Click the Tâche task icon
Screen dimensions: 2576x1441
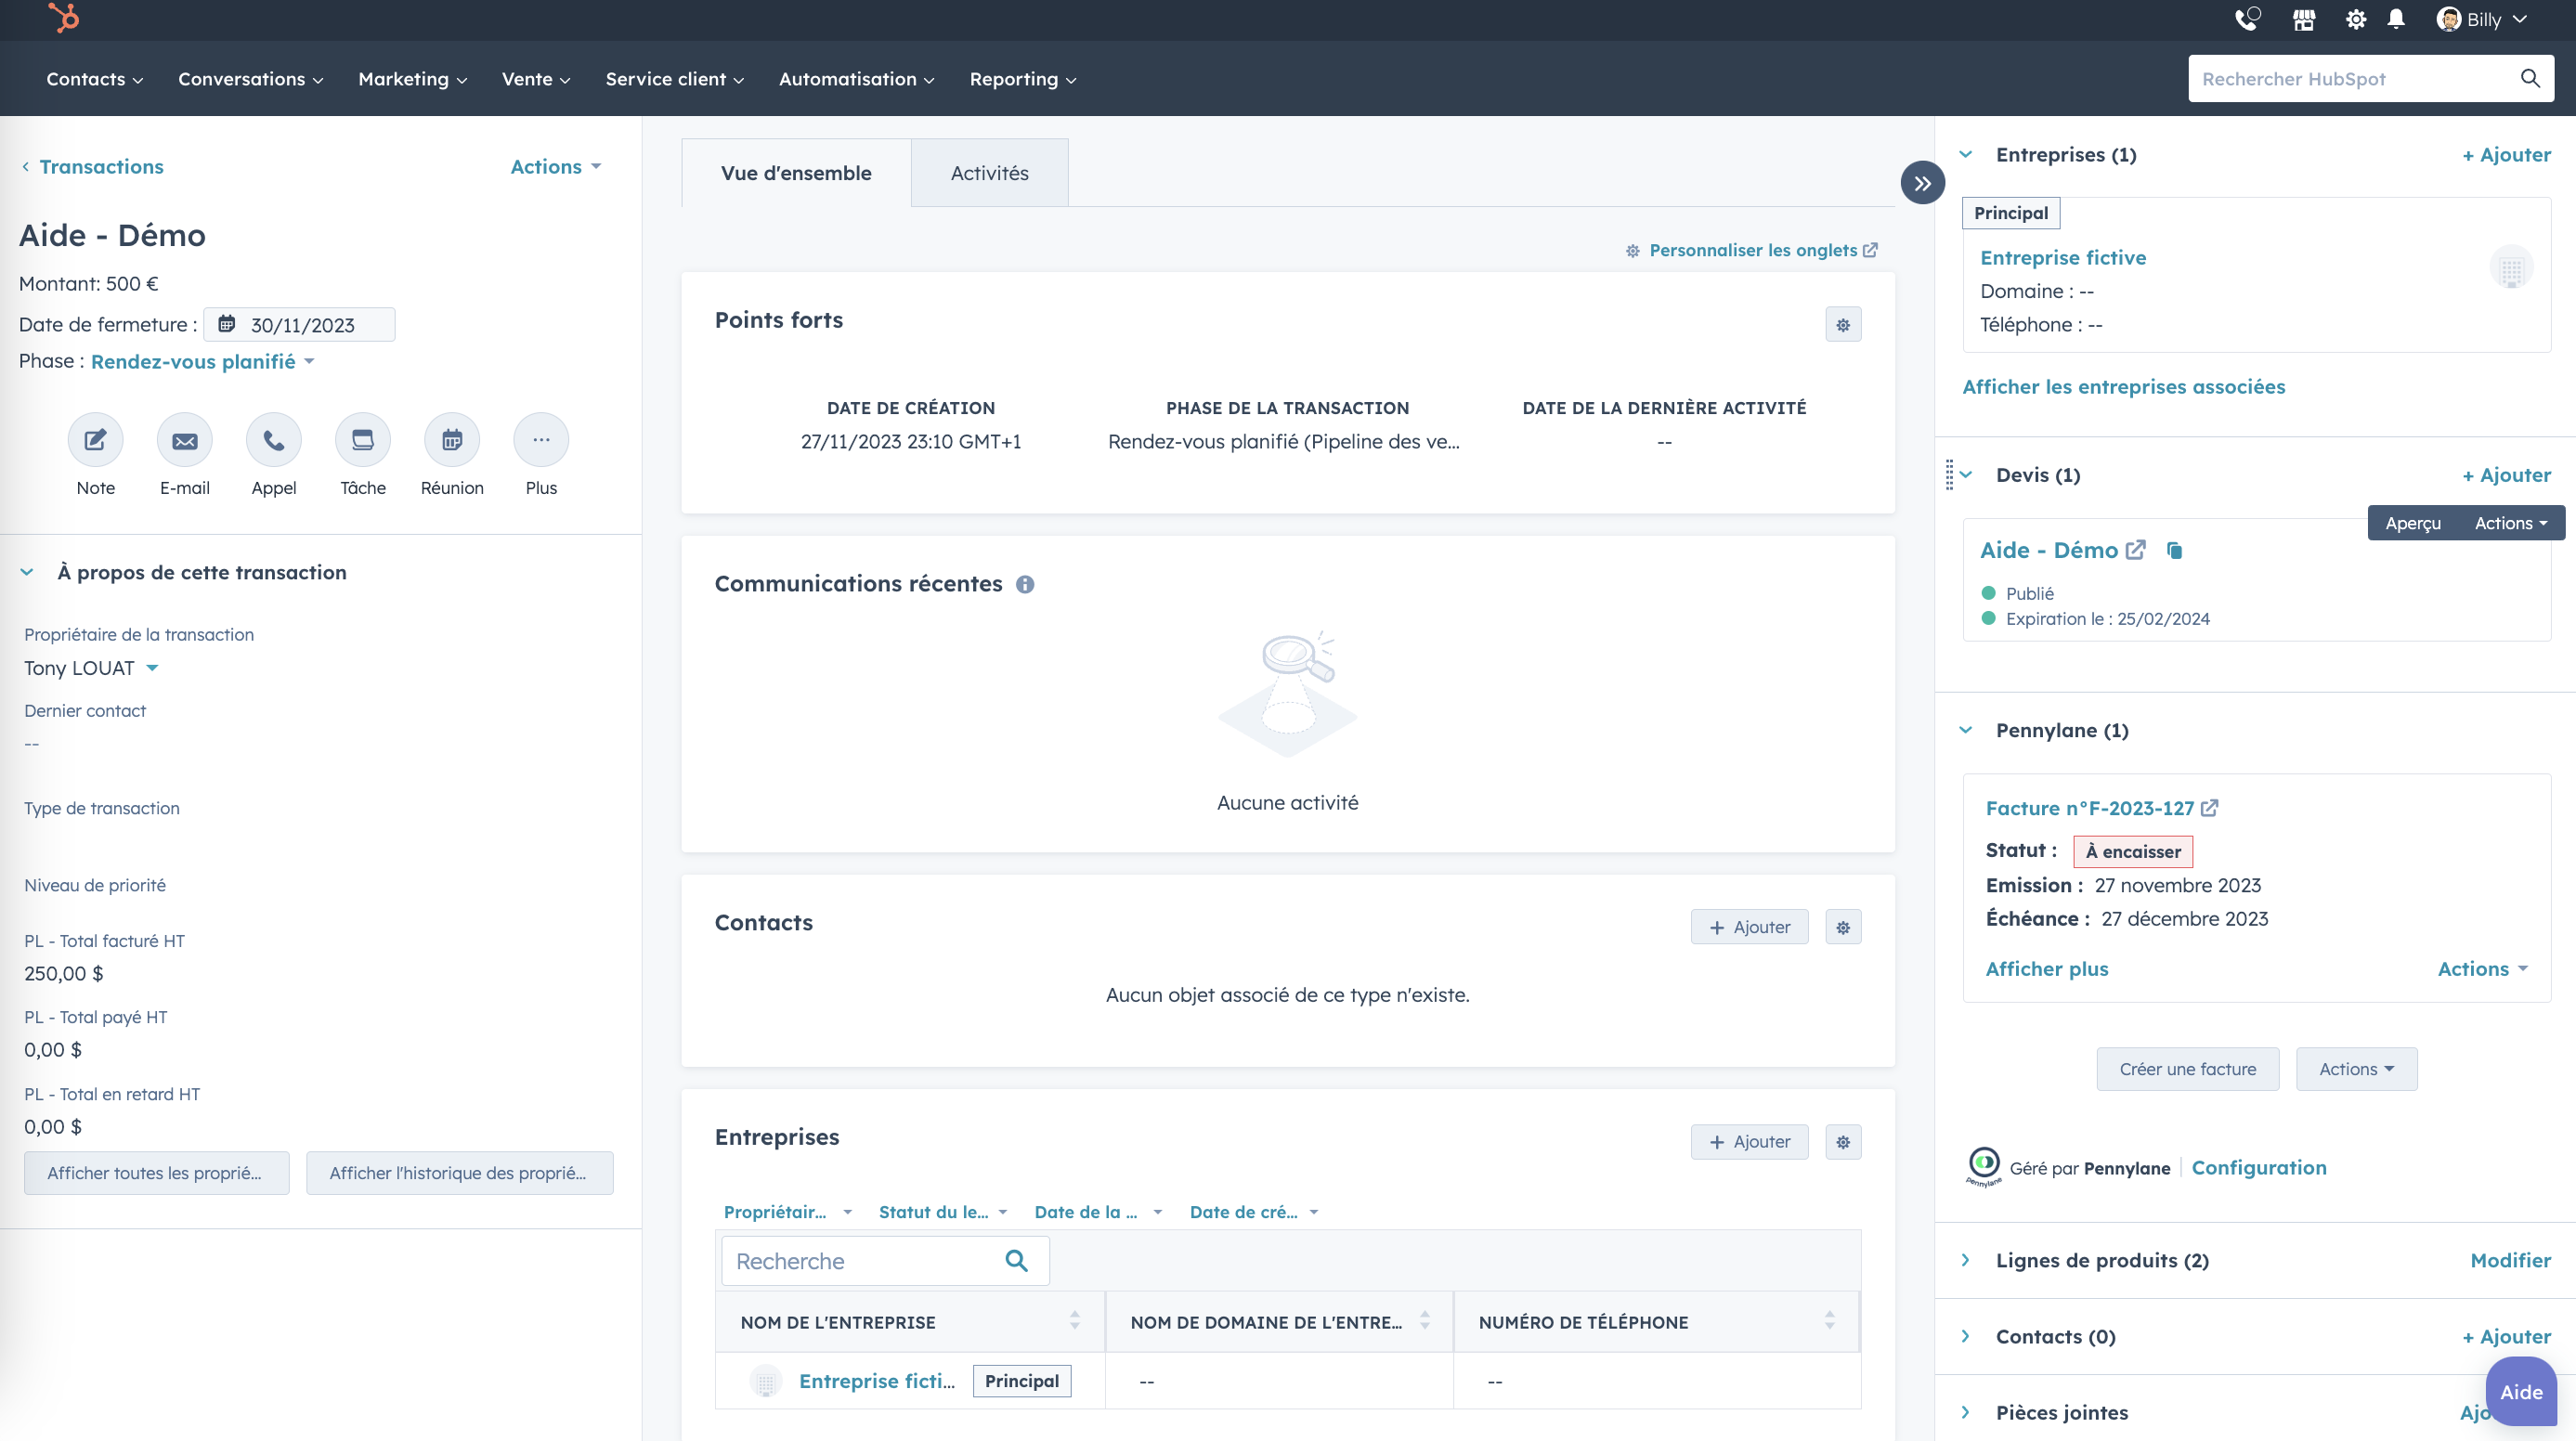(x=363, y=440)
